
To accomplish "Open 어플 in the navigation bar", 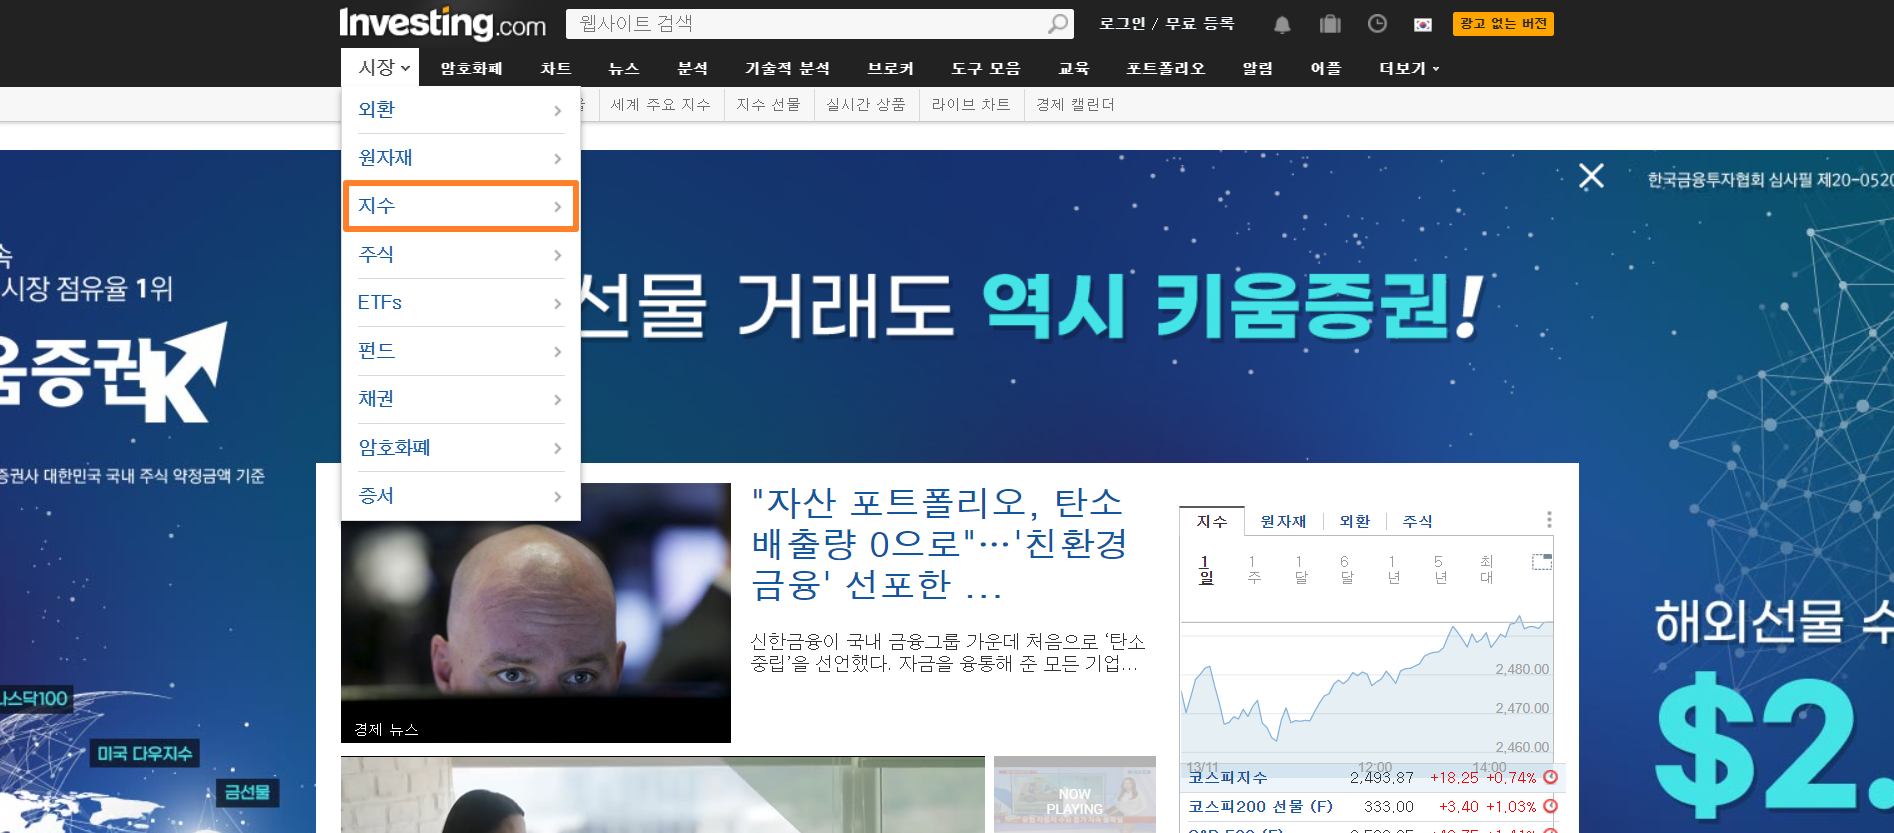I will click(1326, 68).
